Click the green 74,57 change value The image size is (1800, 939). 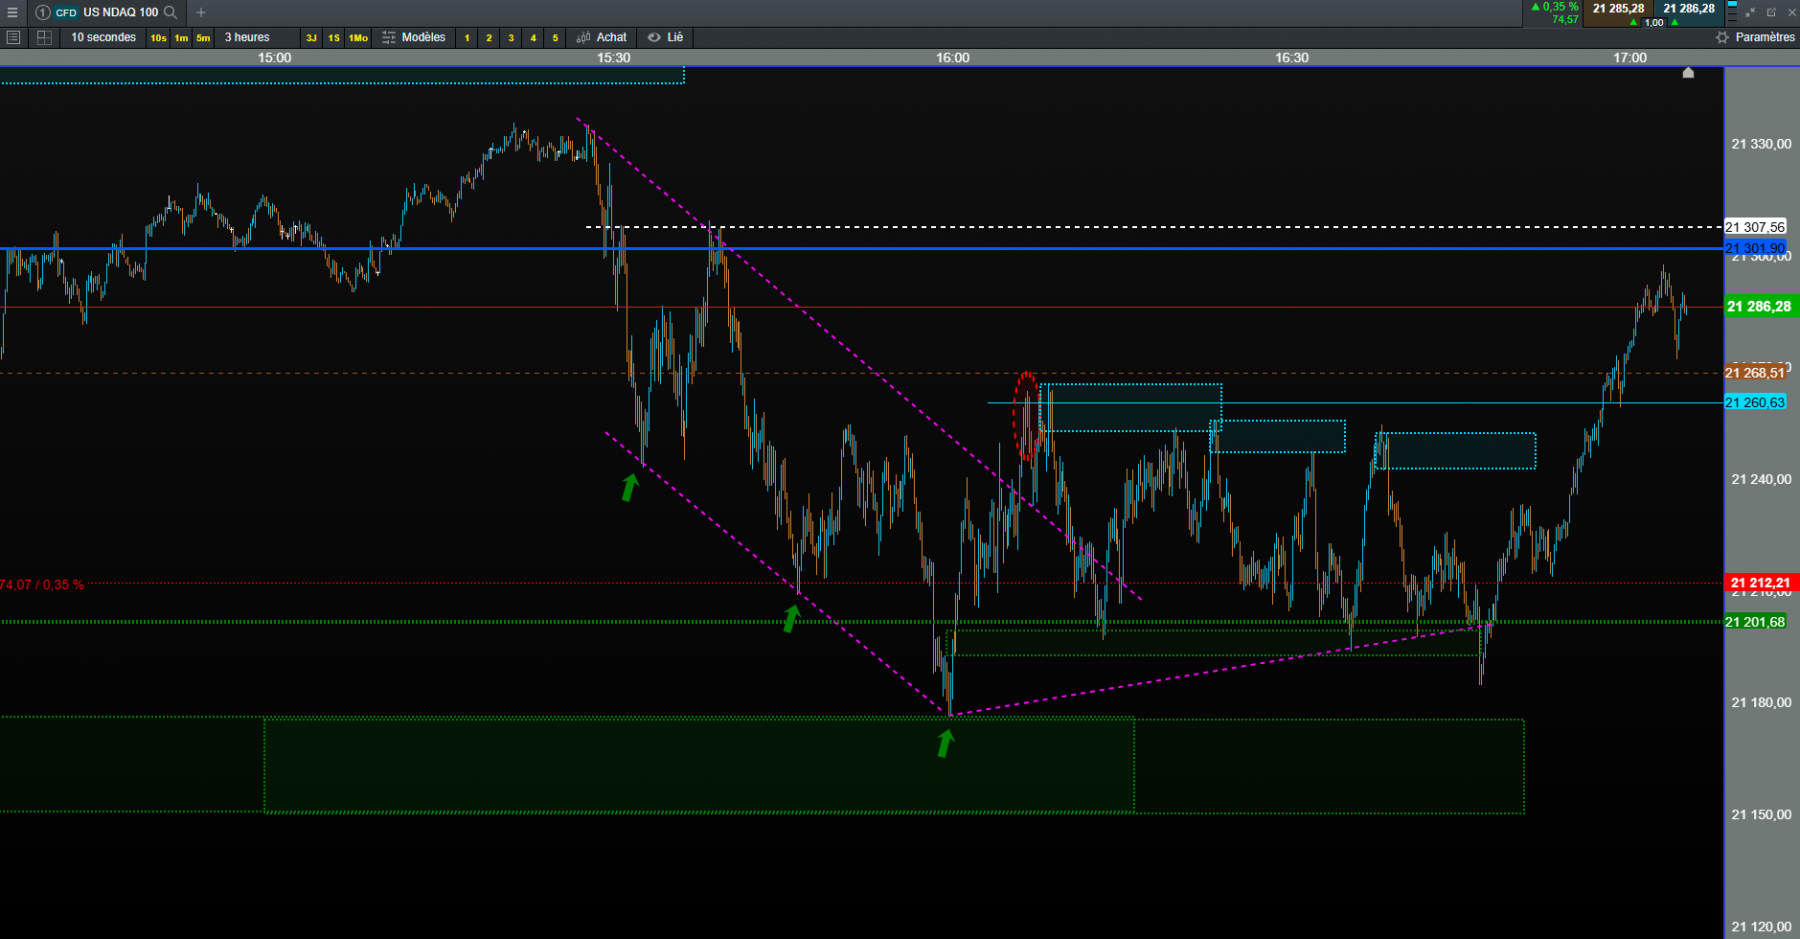tap(1565, 19)
